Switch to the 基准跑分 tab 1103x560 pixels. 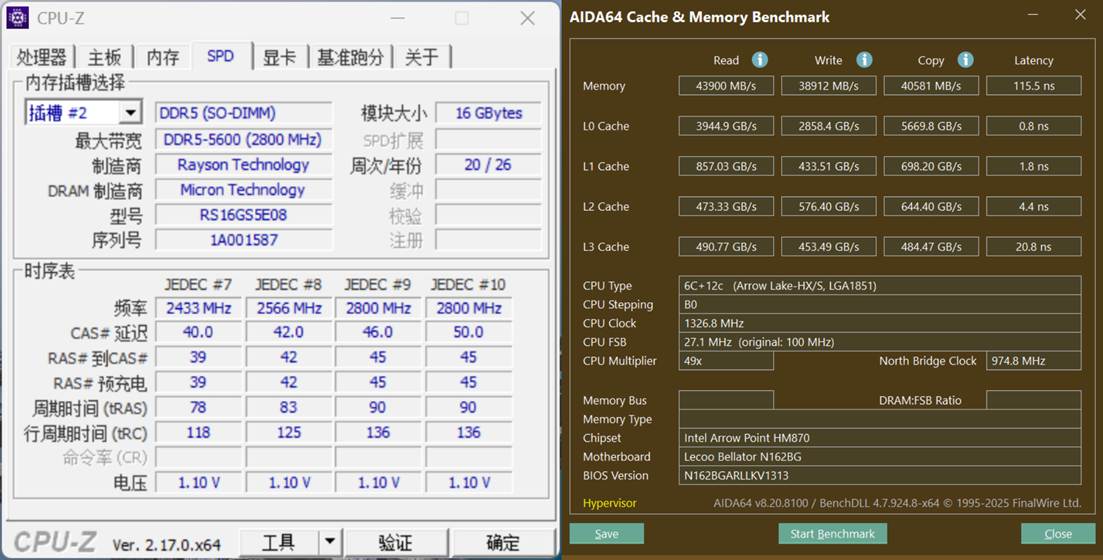(351, 57)
